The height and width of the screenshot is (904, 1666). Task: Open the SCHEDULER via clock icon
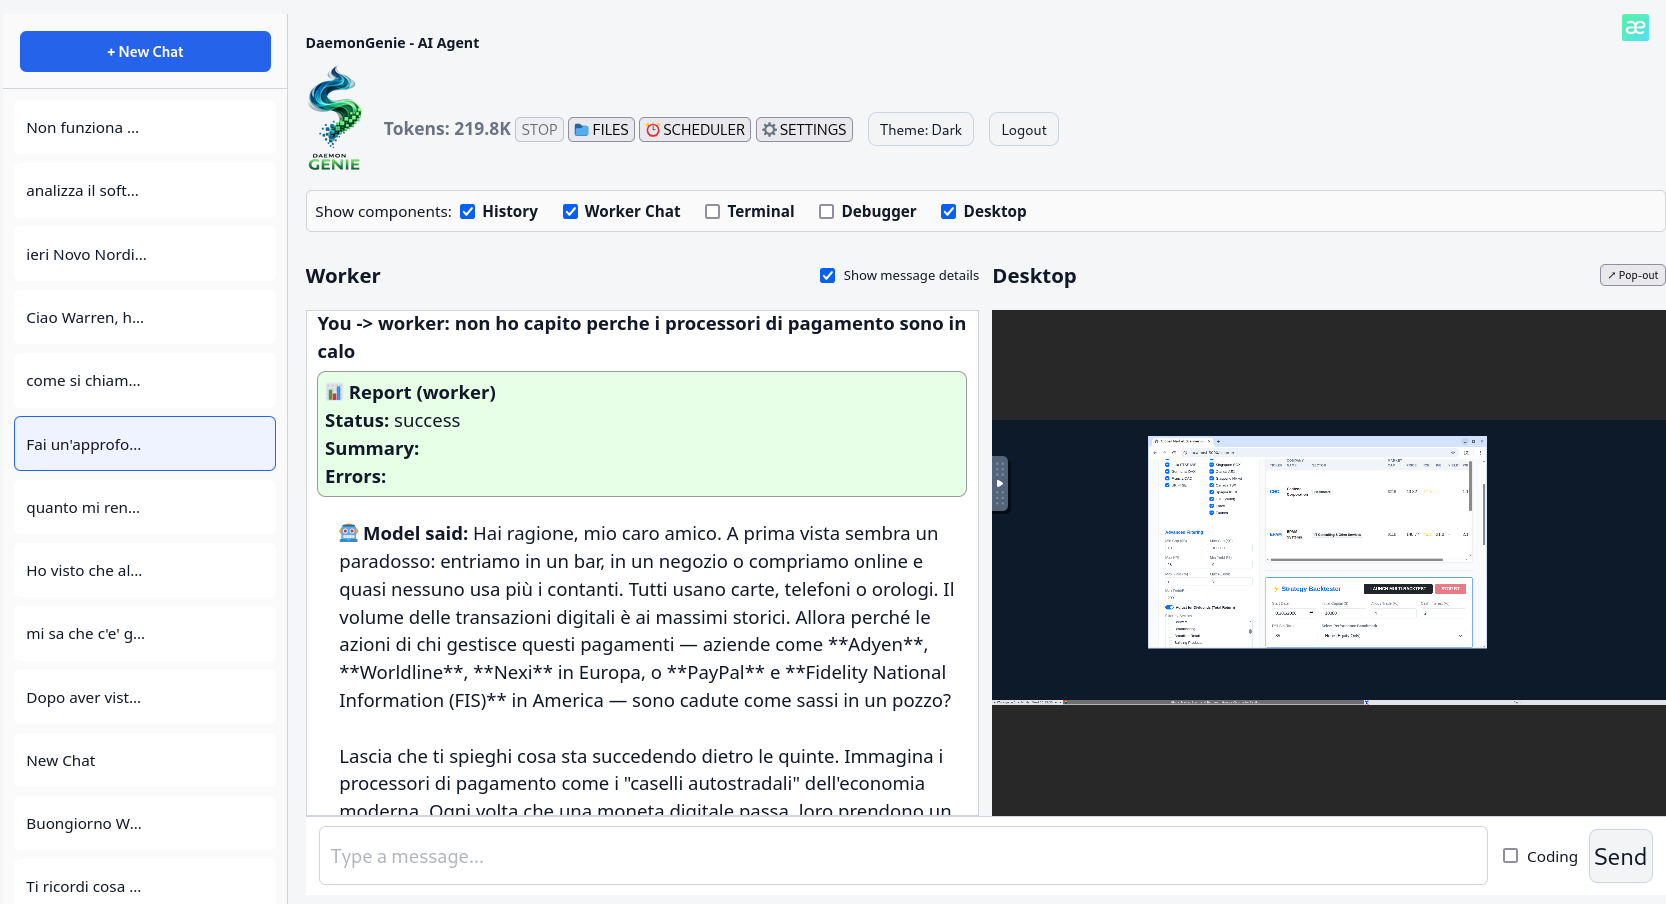coord(694,129)
